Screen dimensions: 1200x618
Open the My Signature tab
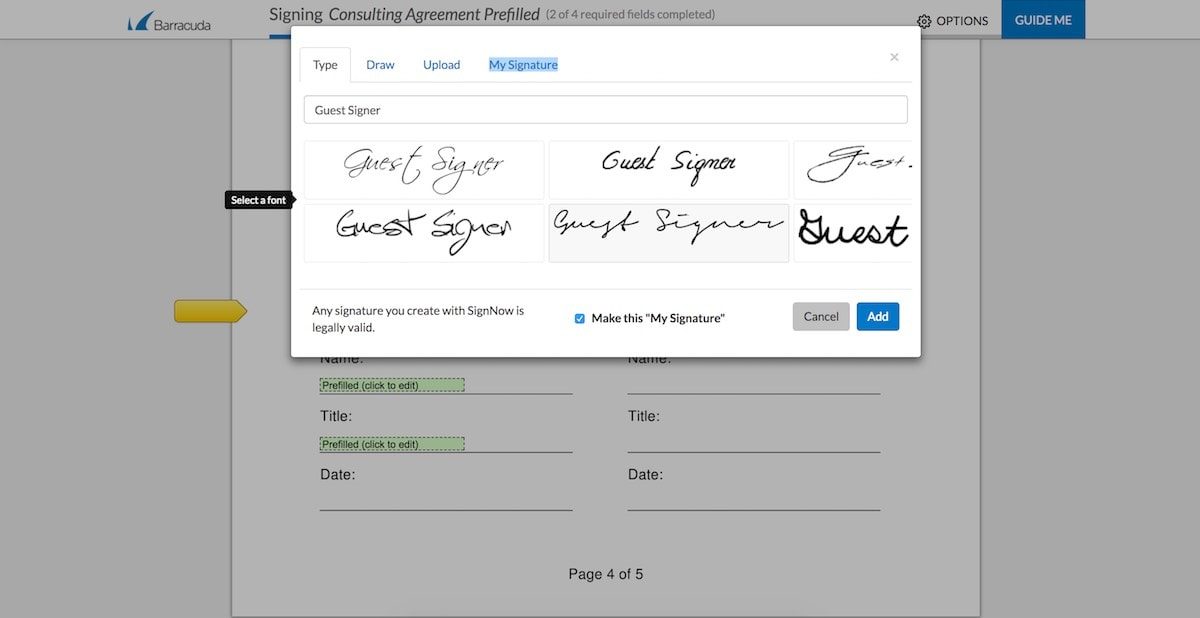pyautogui.click(x=523, y=65)
